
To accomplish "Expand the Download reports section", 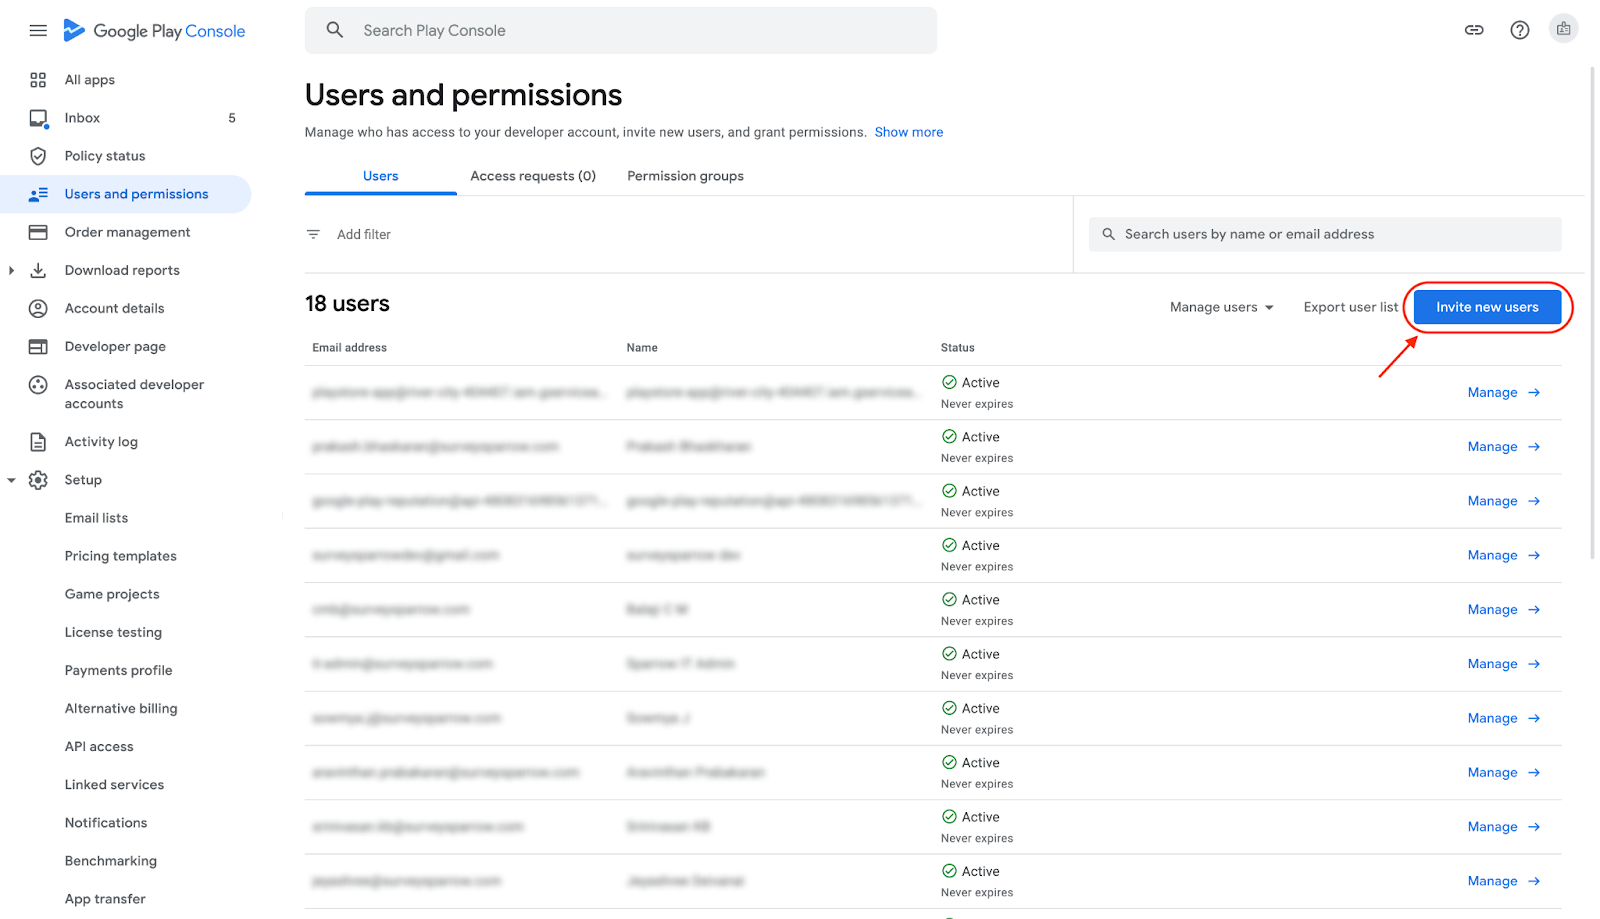I will 11,270.
